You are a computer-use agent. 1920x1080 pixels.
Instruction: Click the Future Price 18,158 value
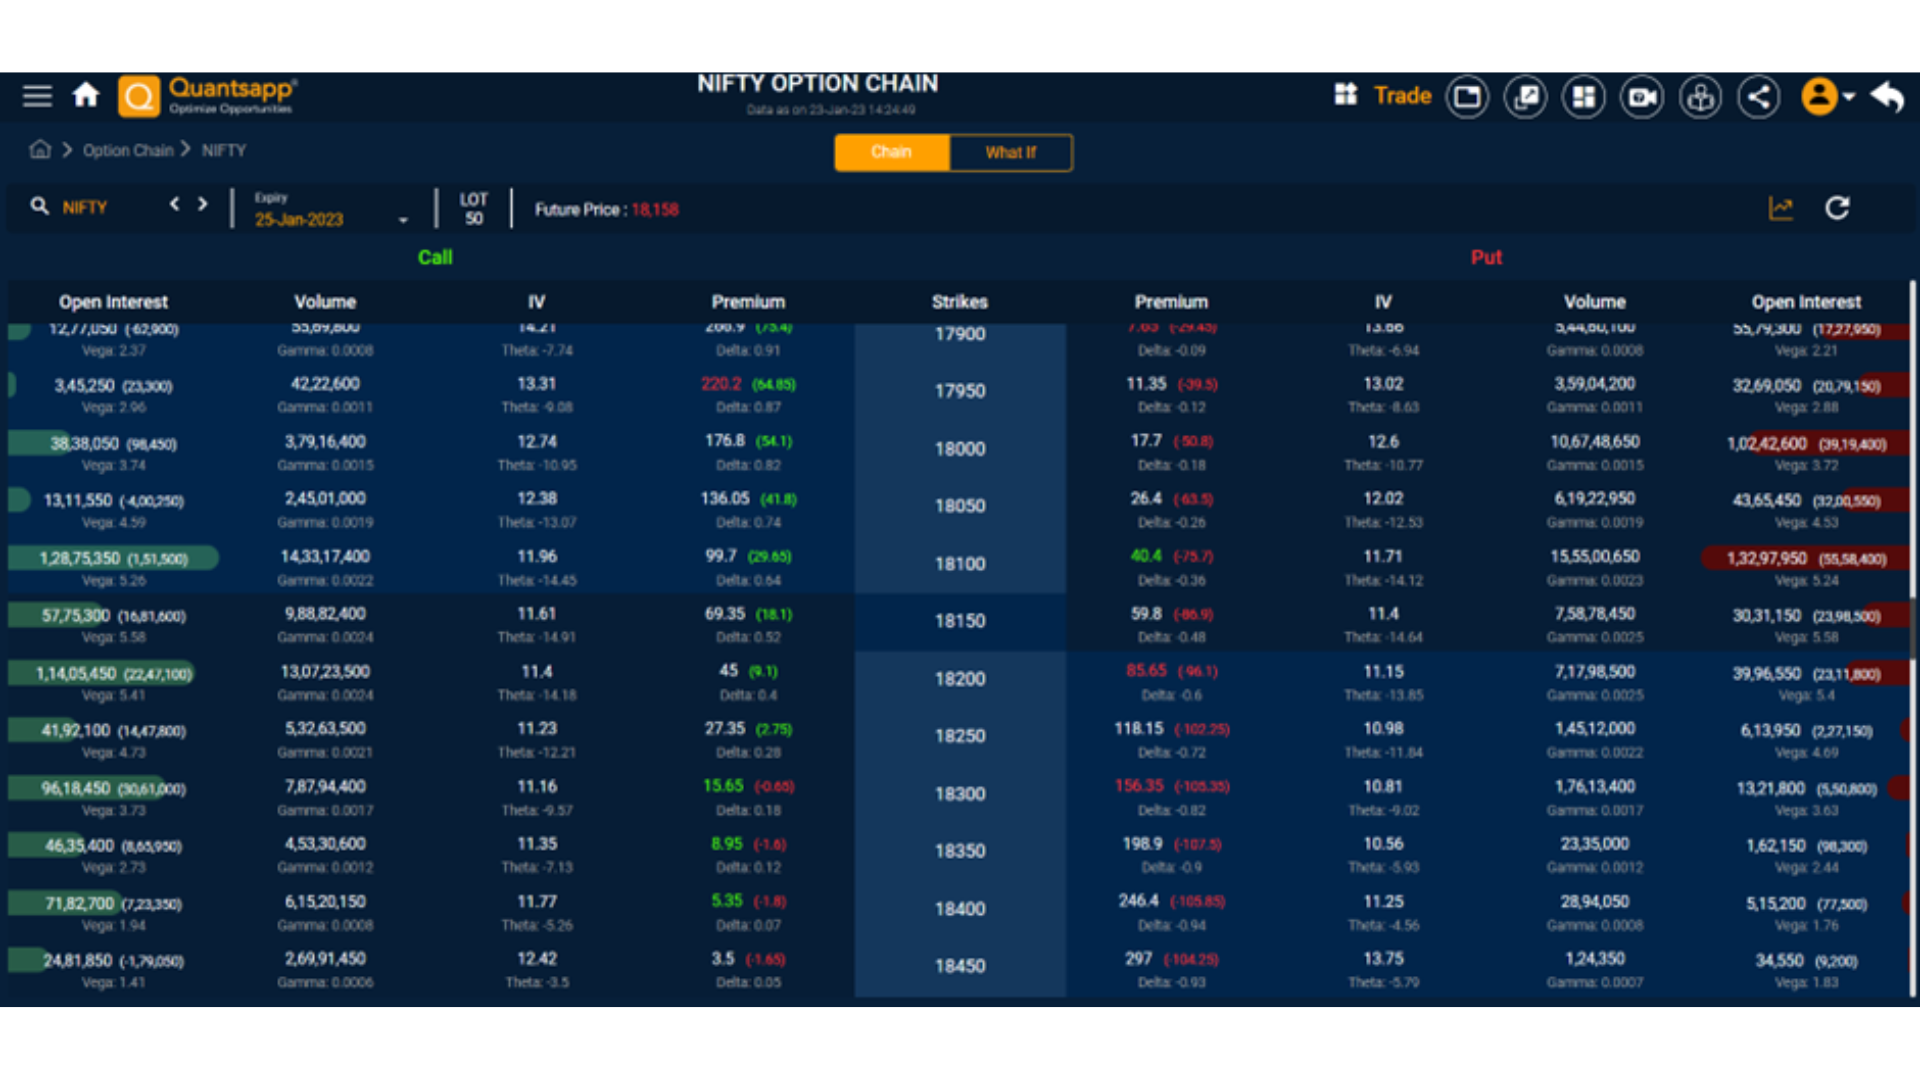pos(655,210)
